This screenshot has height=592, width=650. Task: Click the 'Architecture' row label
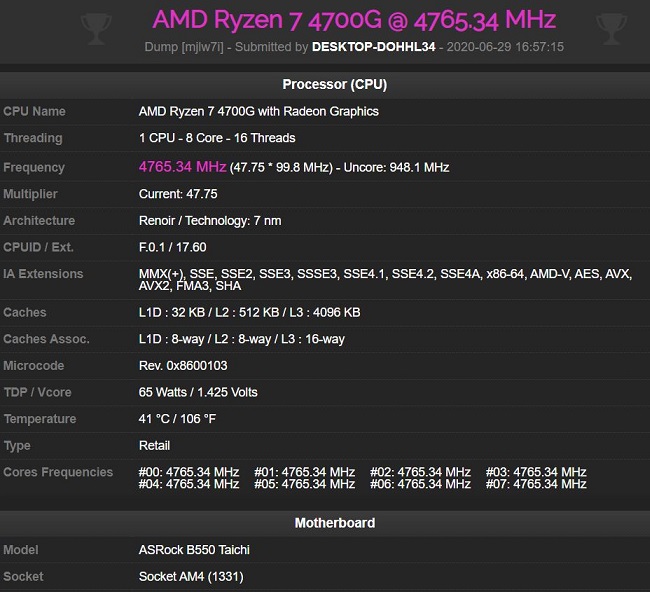pos(39,221)
